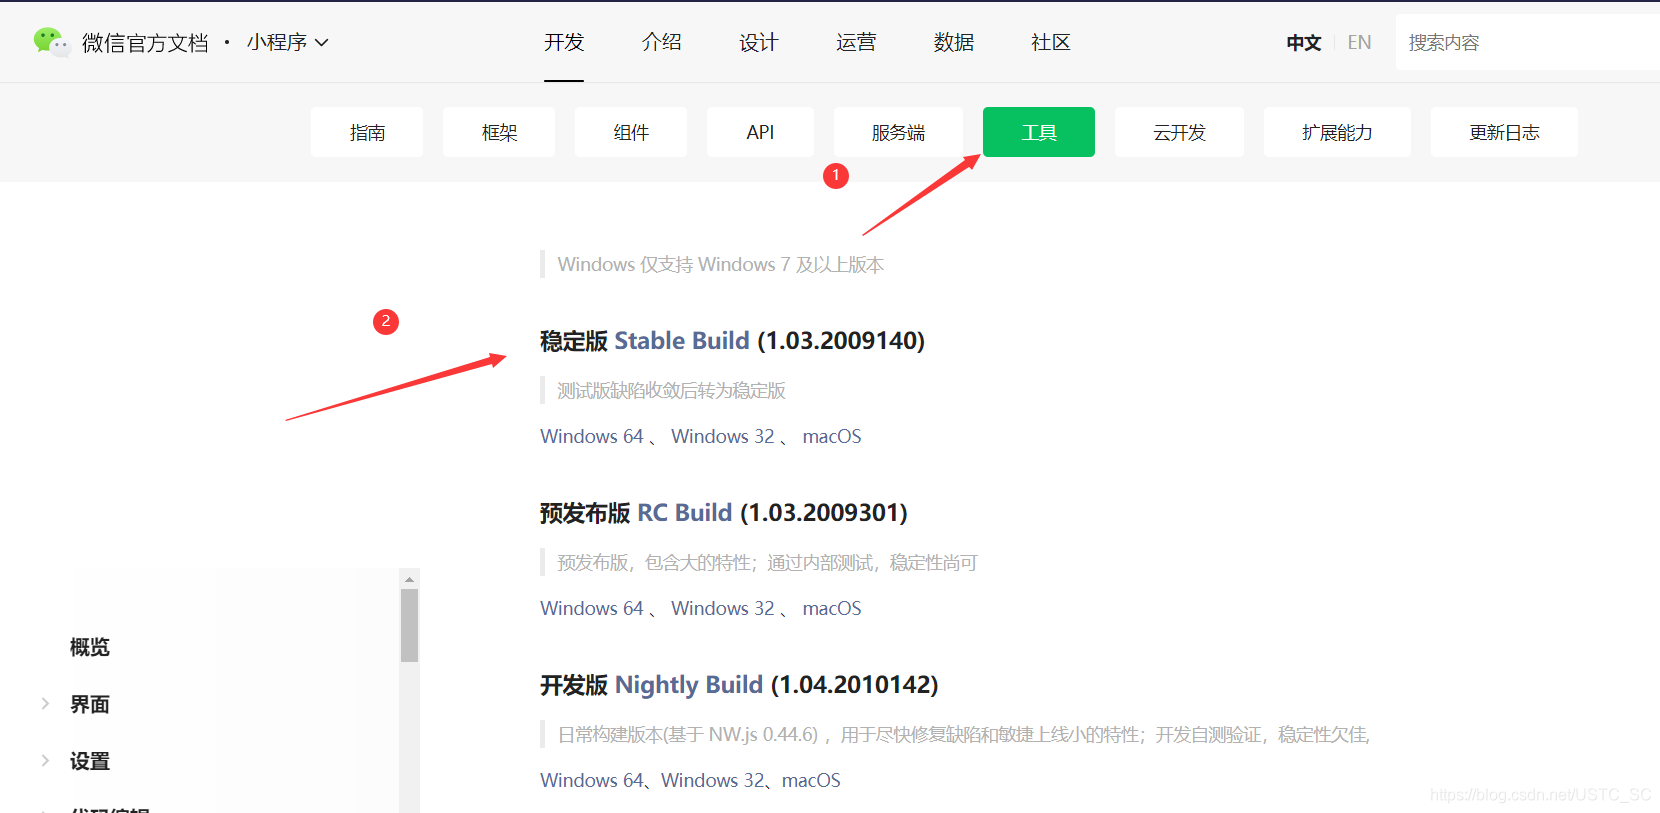Download Stable Build macOS
This screenshot has width=1660, height=813.
coord(832,436)
